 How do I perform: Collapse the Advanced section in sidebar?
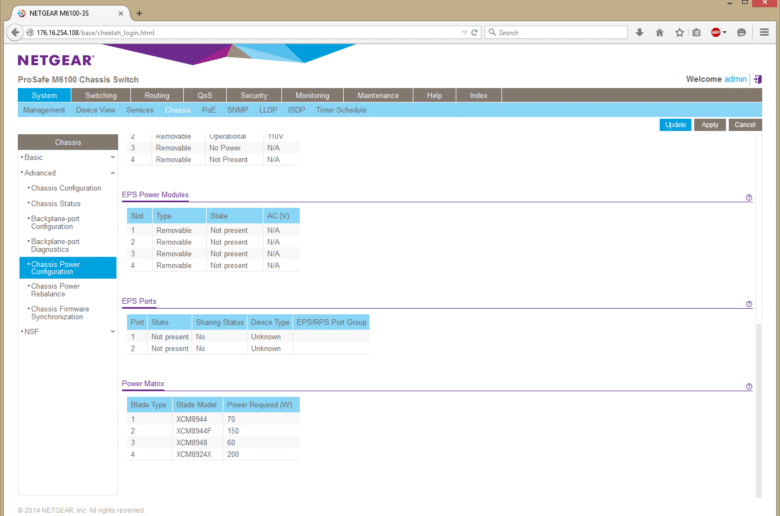pyautogui.click(x=112, y=173)
